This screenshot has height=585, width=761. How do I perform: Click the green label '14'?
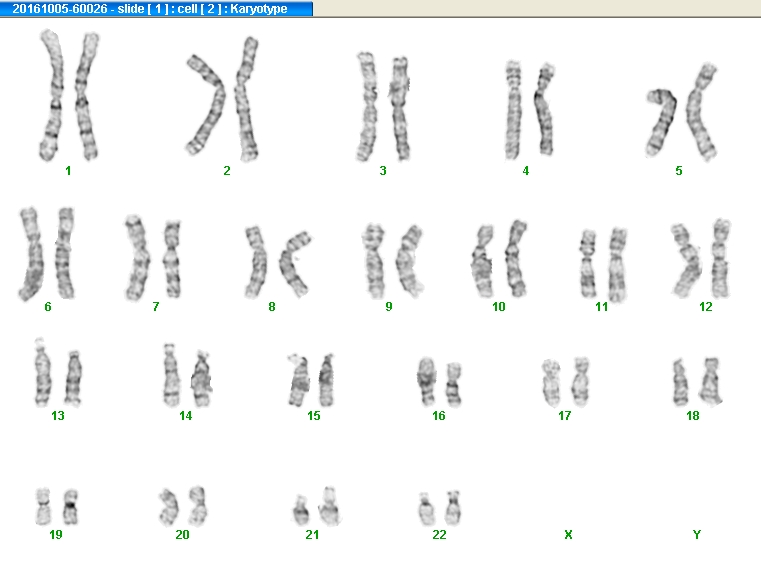tap(185, 416)
